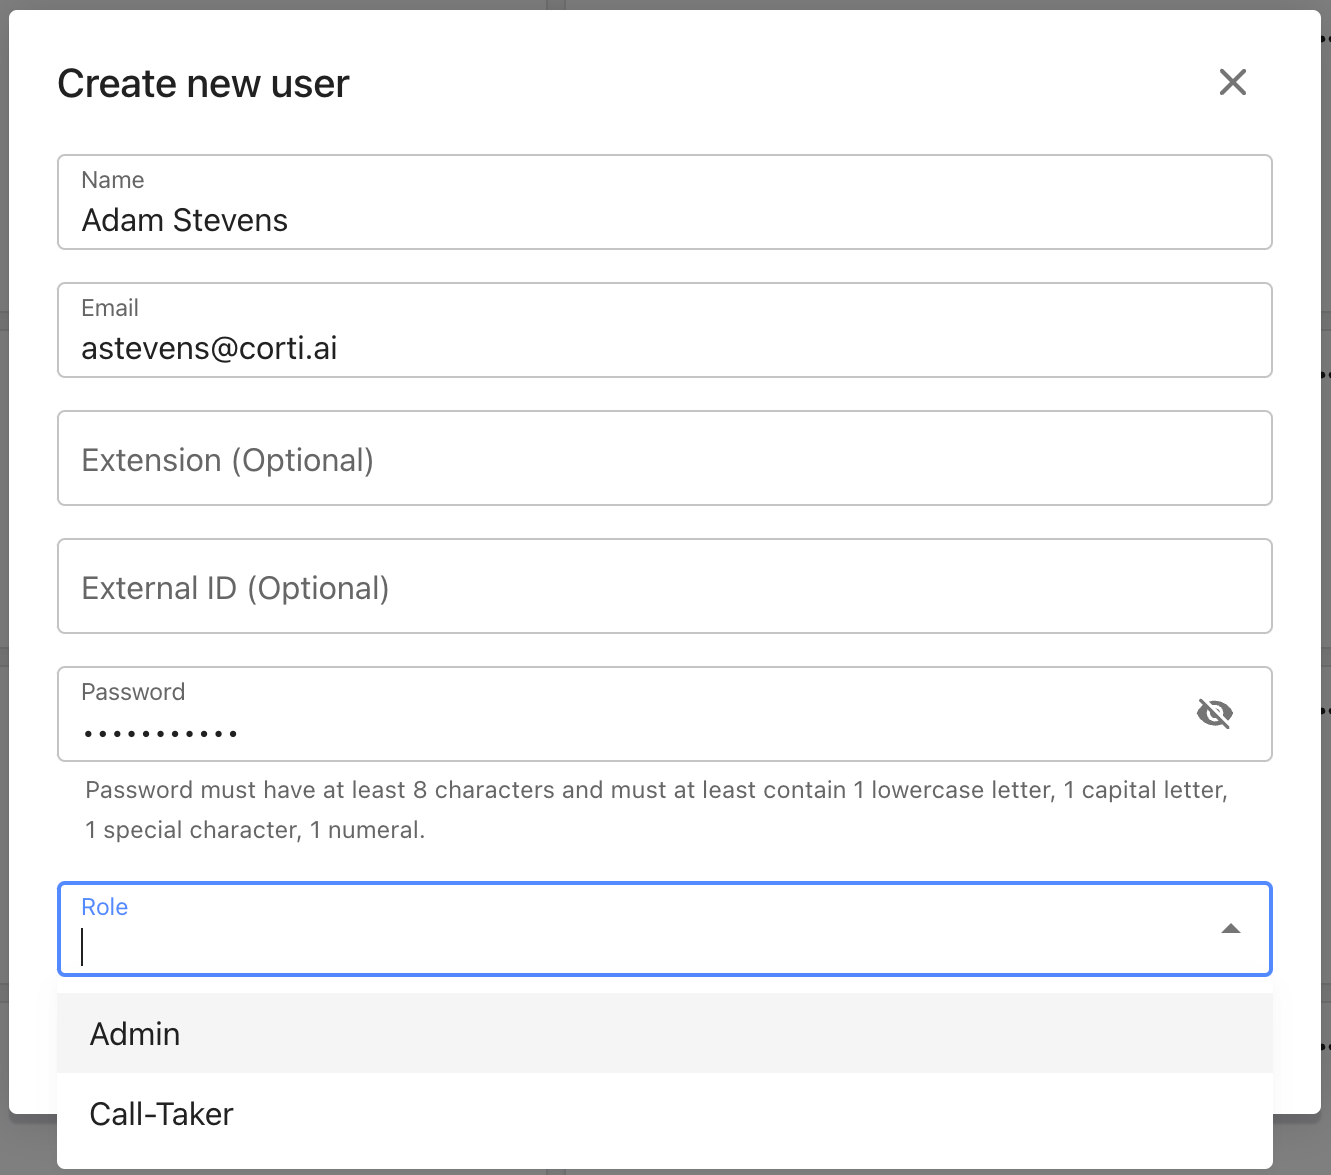Screen dimensions: 1331x1175
Task: Close the Create new user dialog
Action: click(x=1232, y=82)
